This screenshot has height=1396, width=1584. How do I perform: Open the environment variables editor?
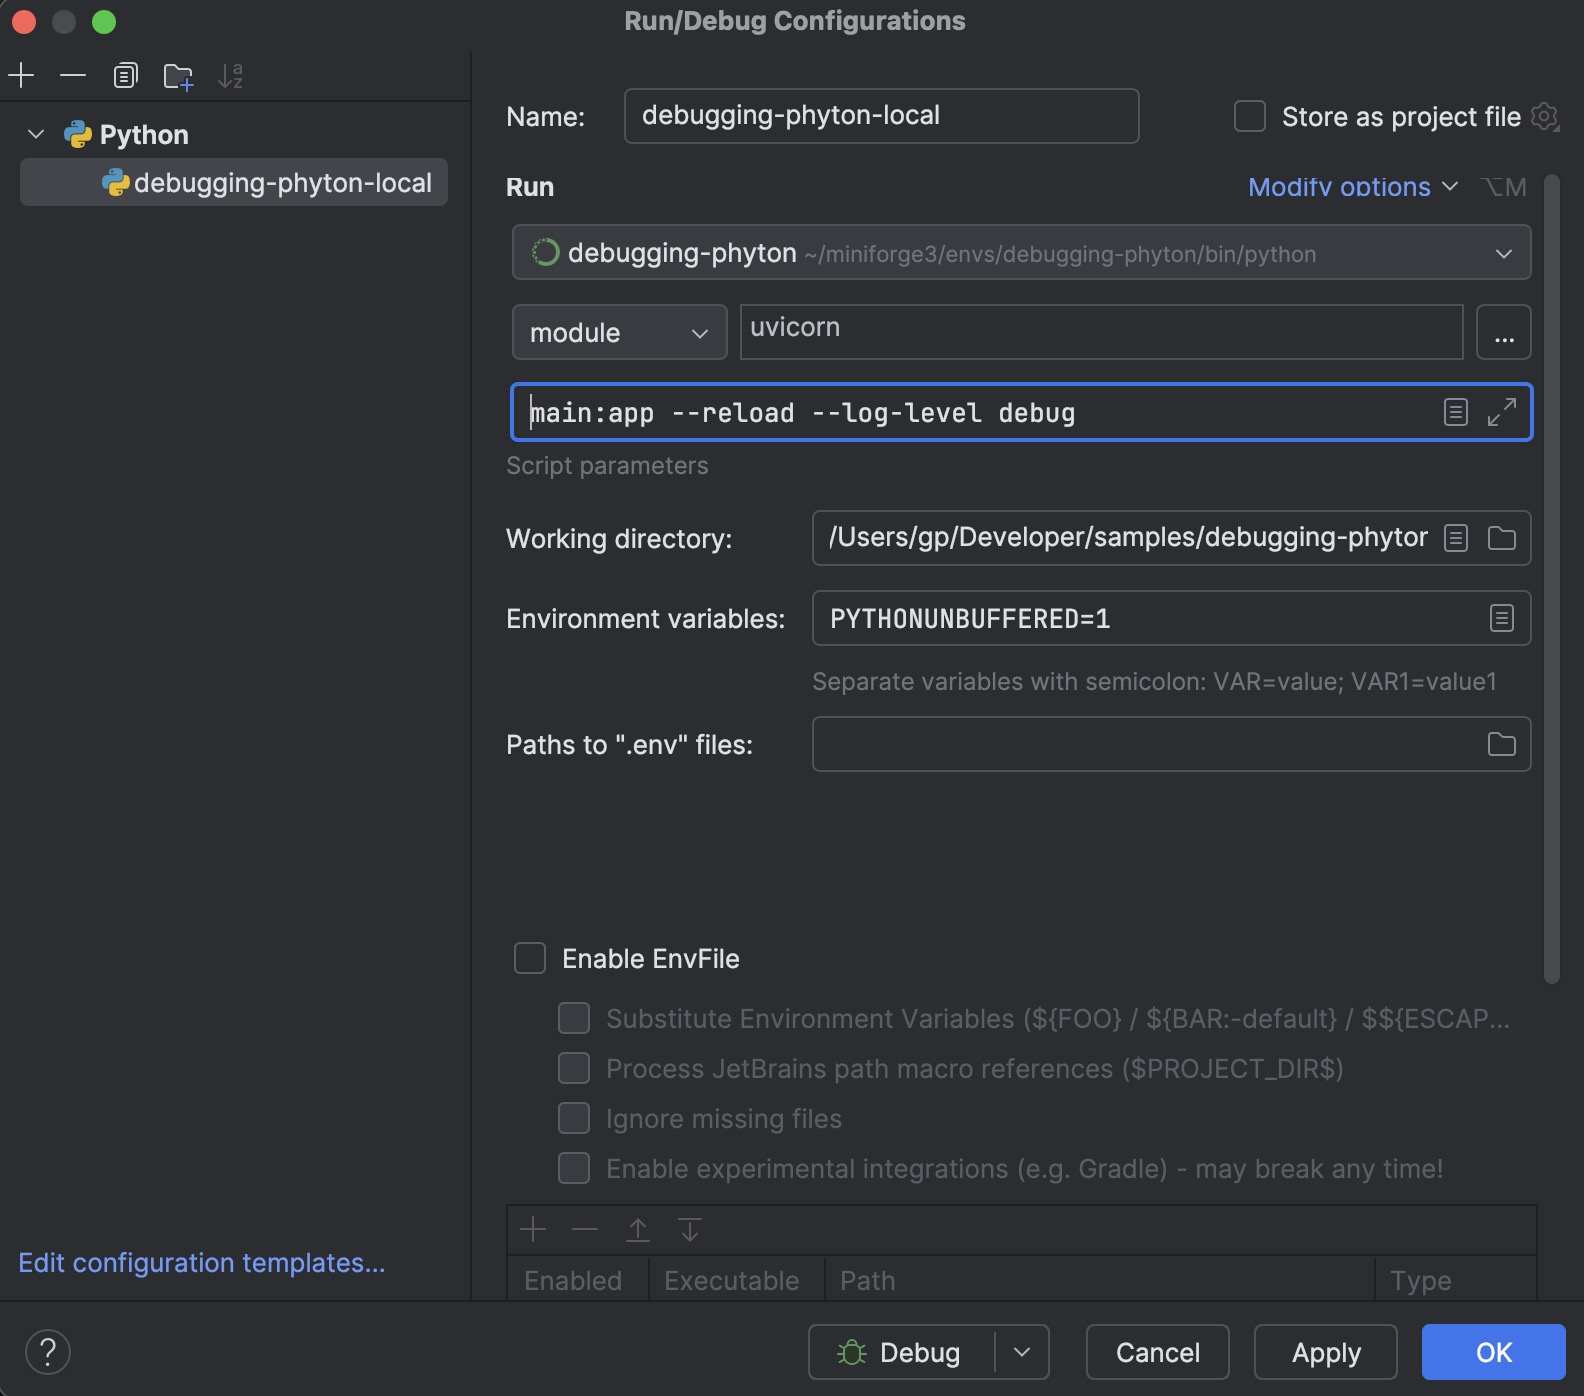(x=1501, y=618)
